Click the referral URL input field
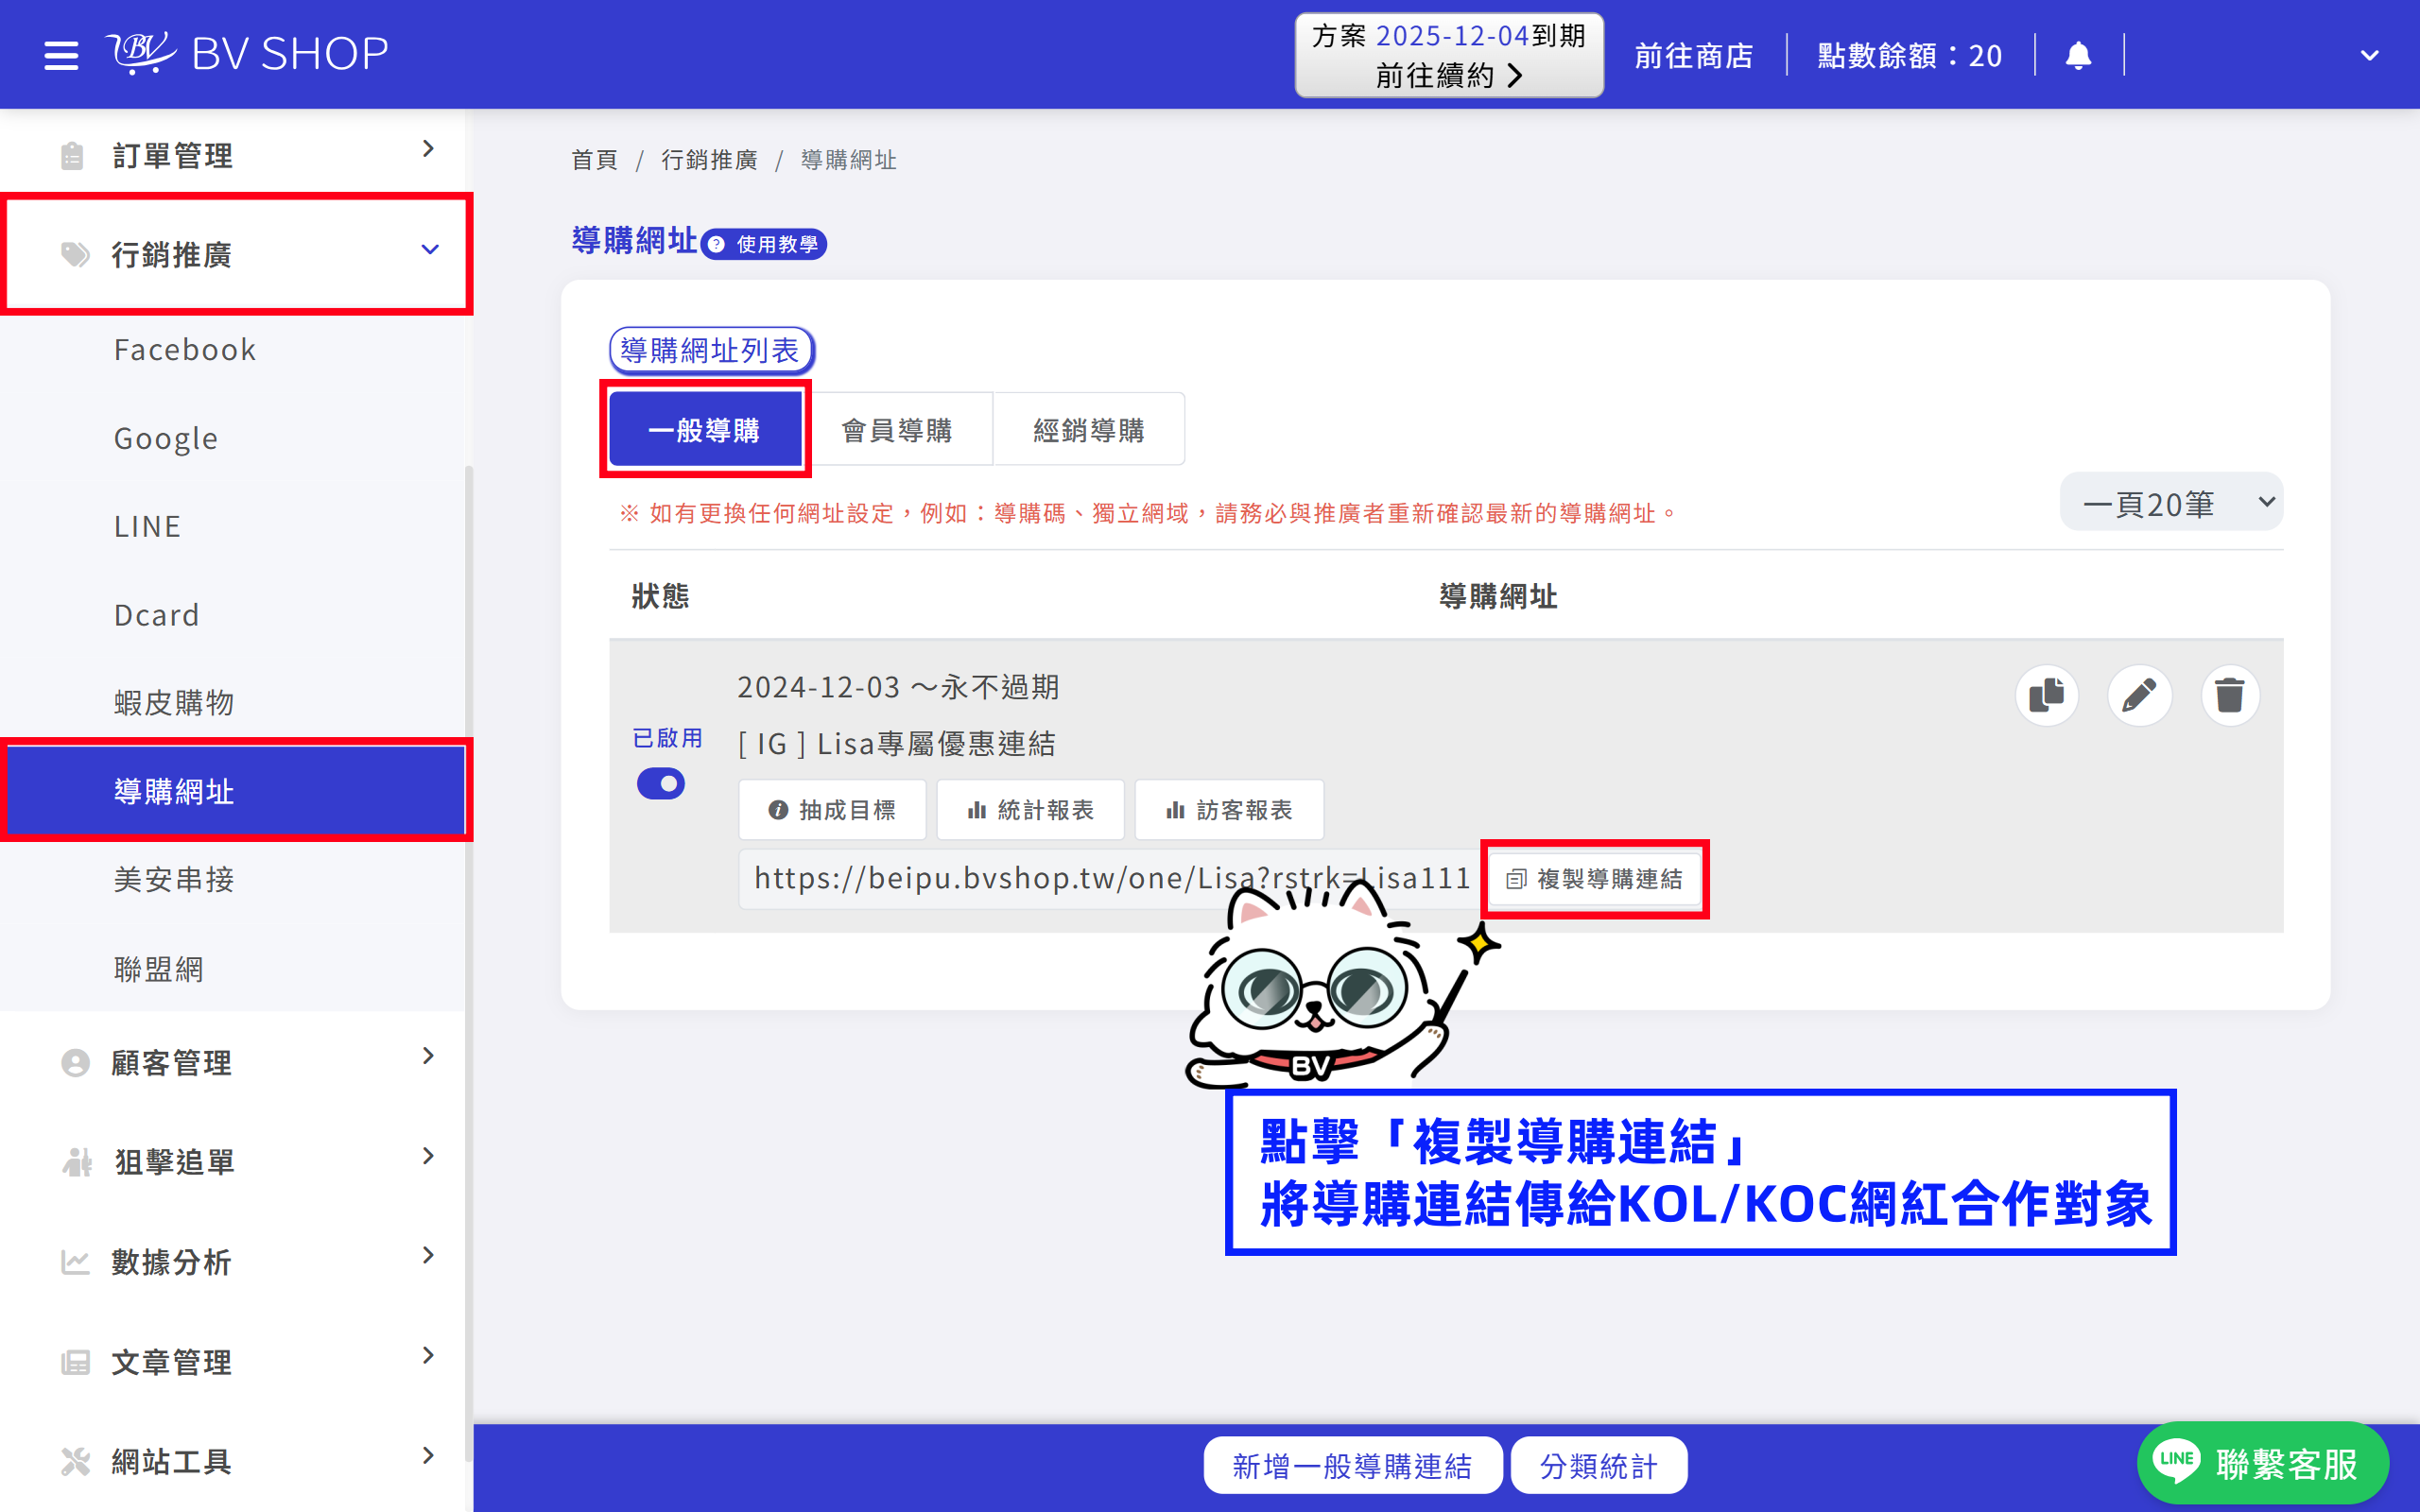Viewport: 2420px width, 1512px height. (1110, 879)
